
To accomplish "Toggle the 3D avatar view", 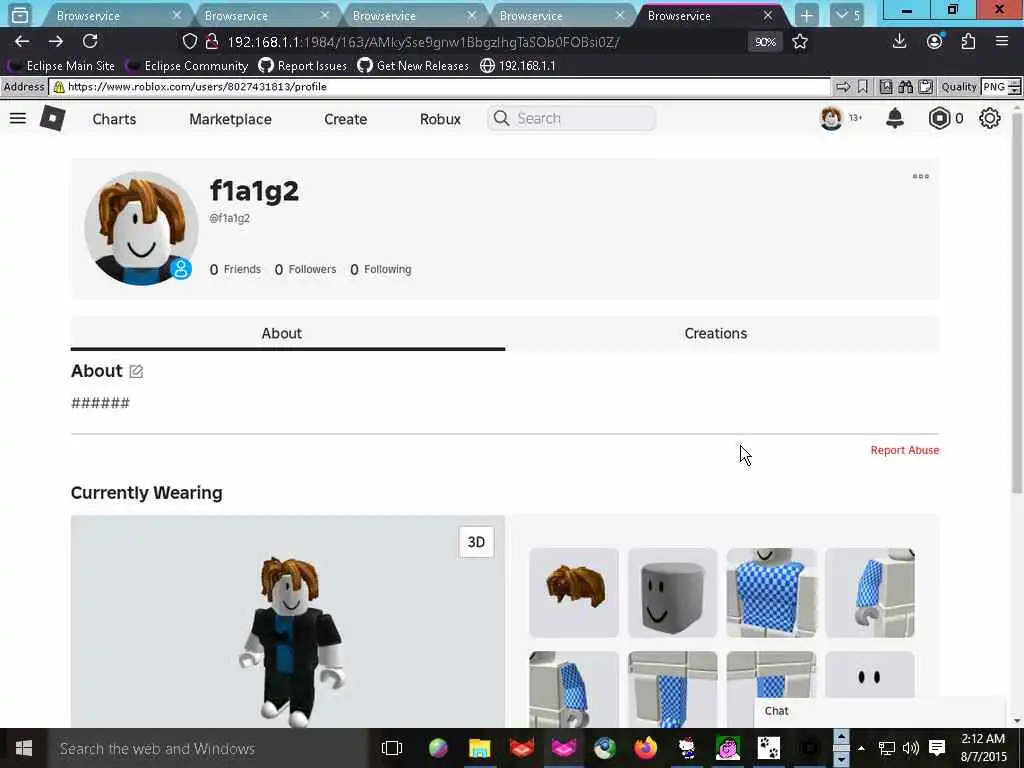I will [476, 542].
